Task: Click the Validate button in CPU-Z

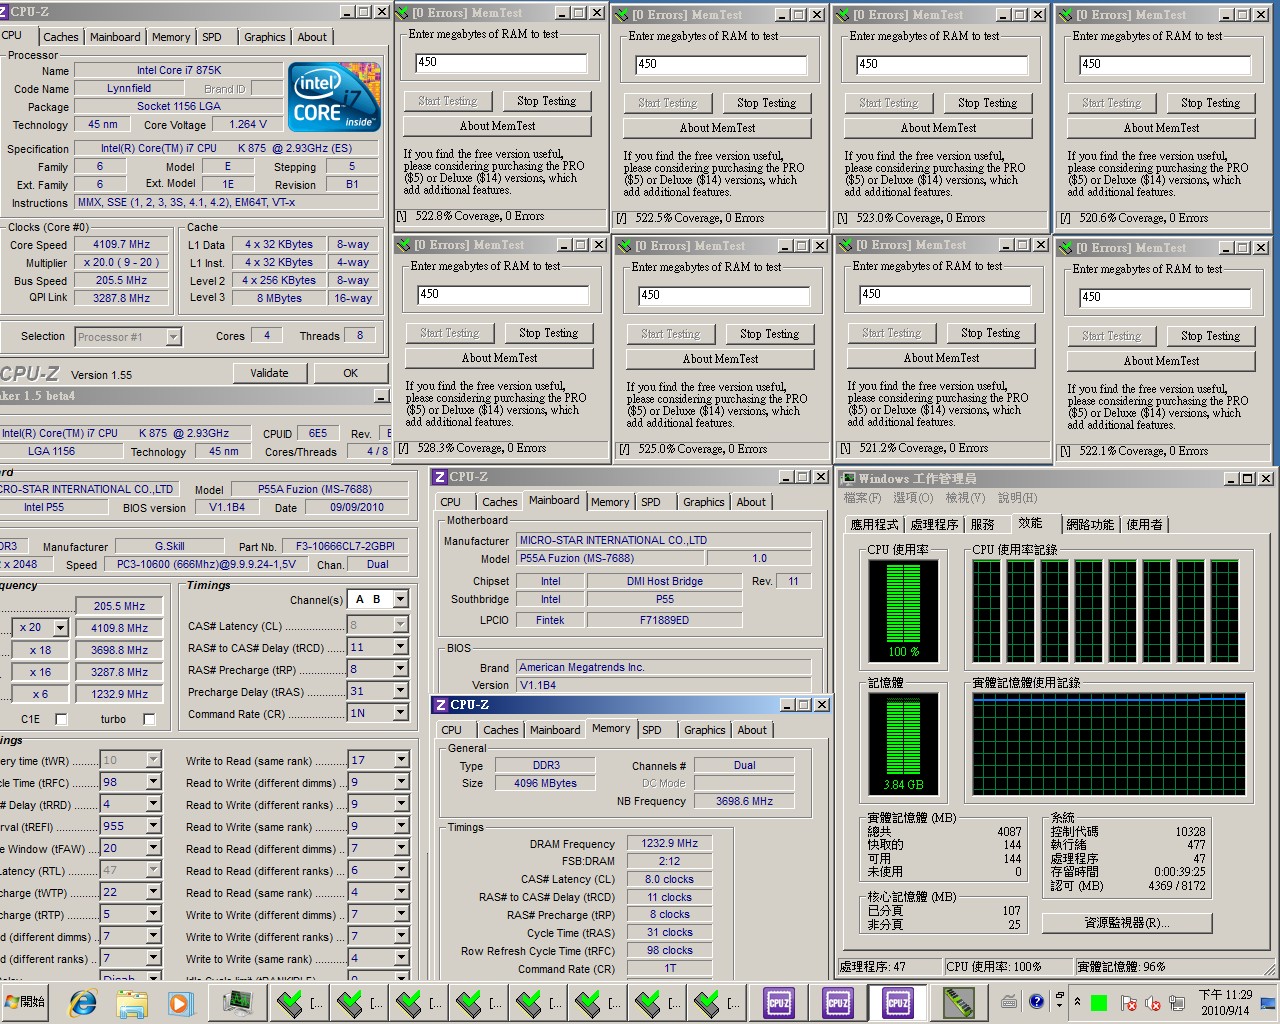Action: (x=269, y=373)
